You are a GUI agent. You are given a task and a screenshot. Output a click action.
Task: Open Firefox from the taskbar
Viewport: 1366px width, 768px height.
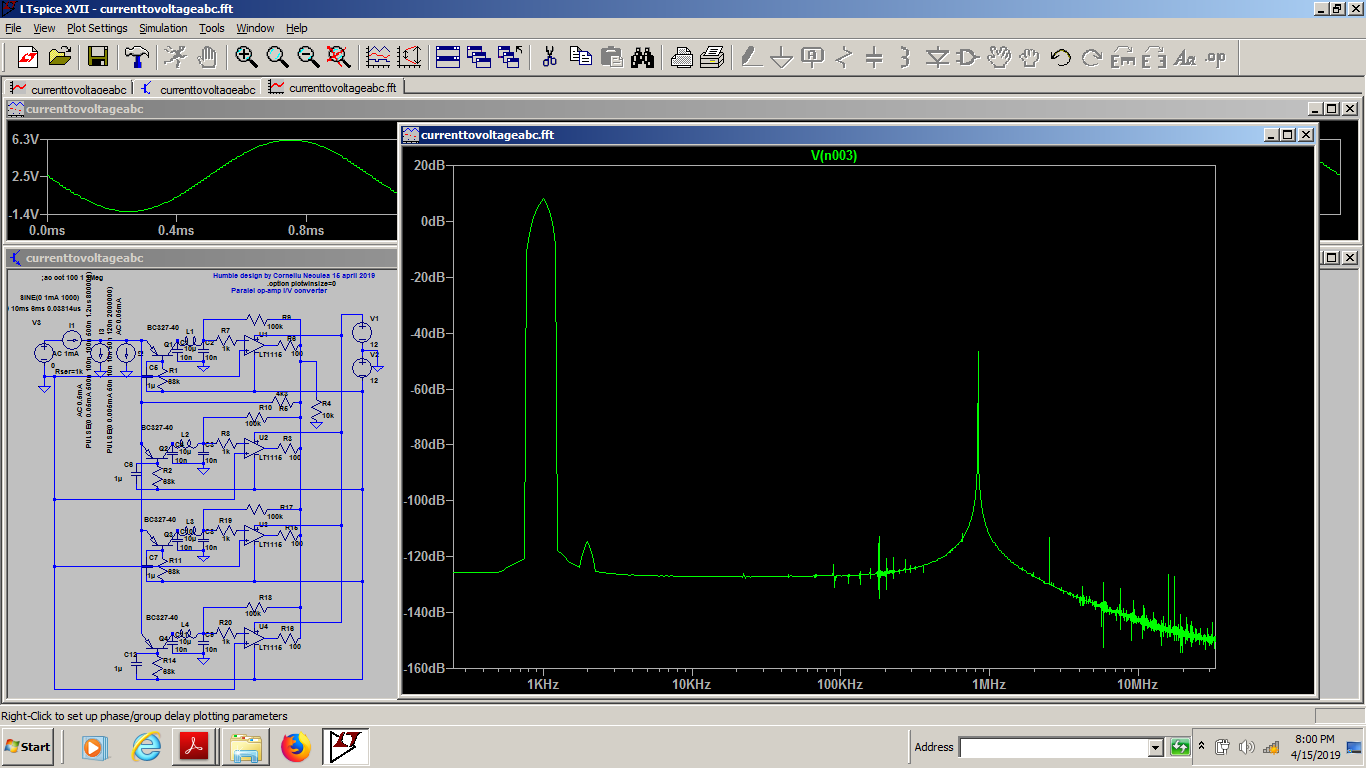click(296, 746)
